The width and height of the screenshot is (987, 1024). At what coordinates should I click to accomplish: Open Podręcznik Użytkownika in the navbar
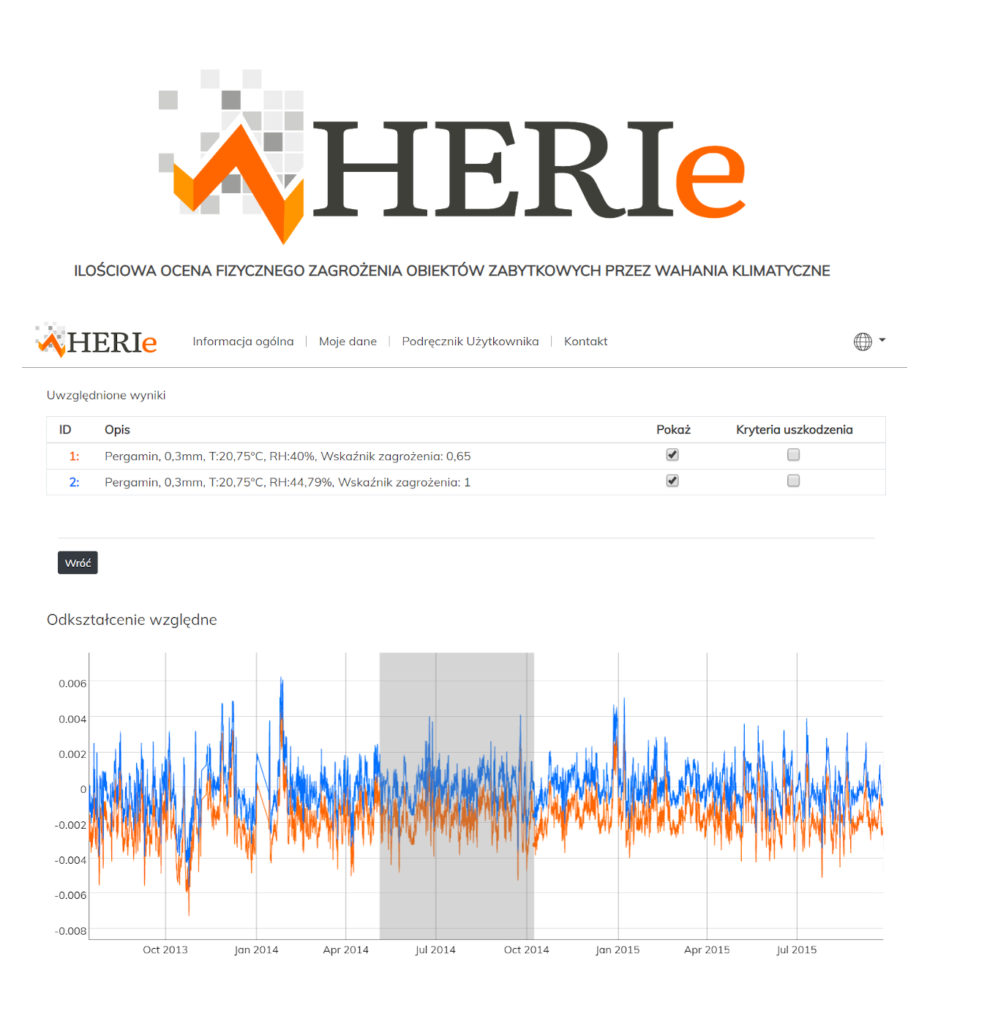pyautogui.click(x=470, y=341)
